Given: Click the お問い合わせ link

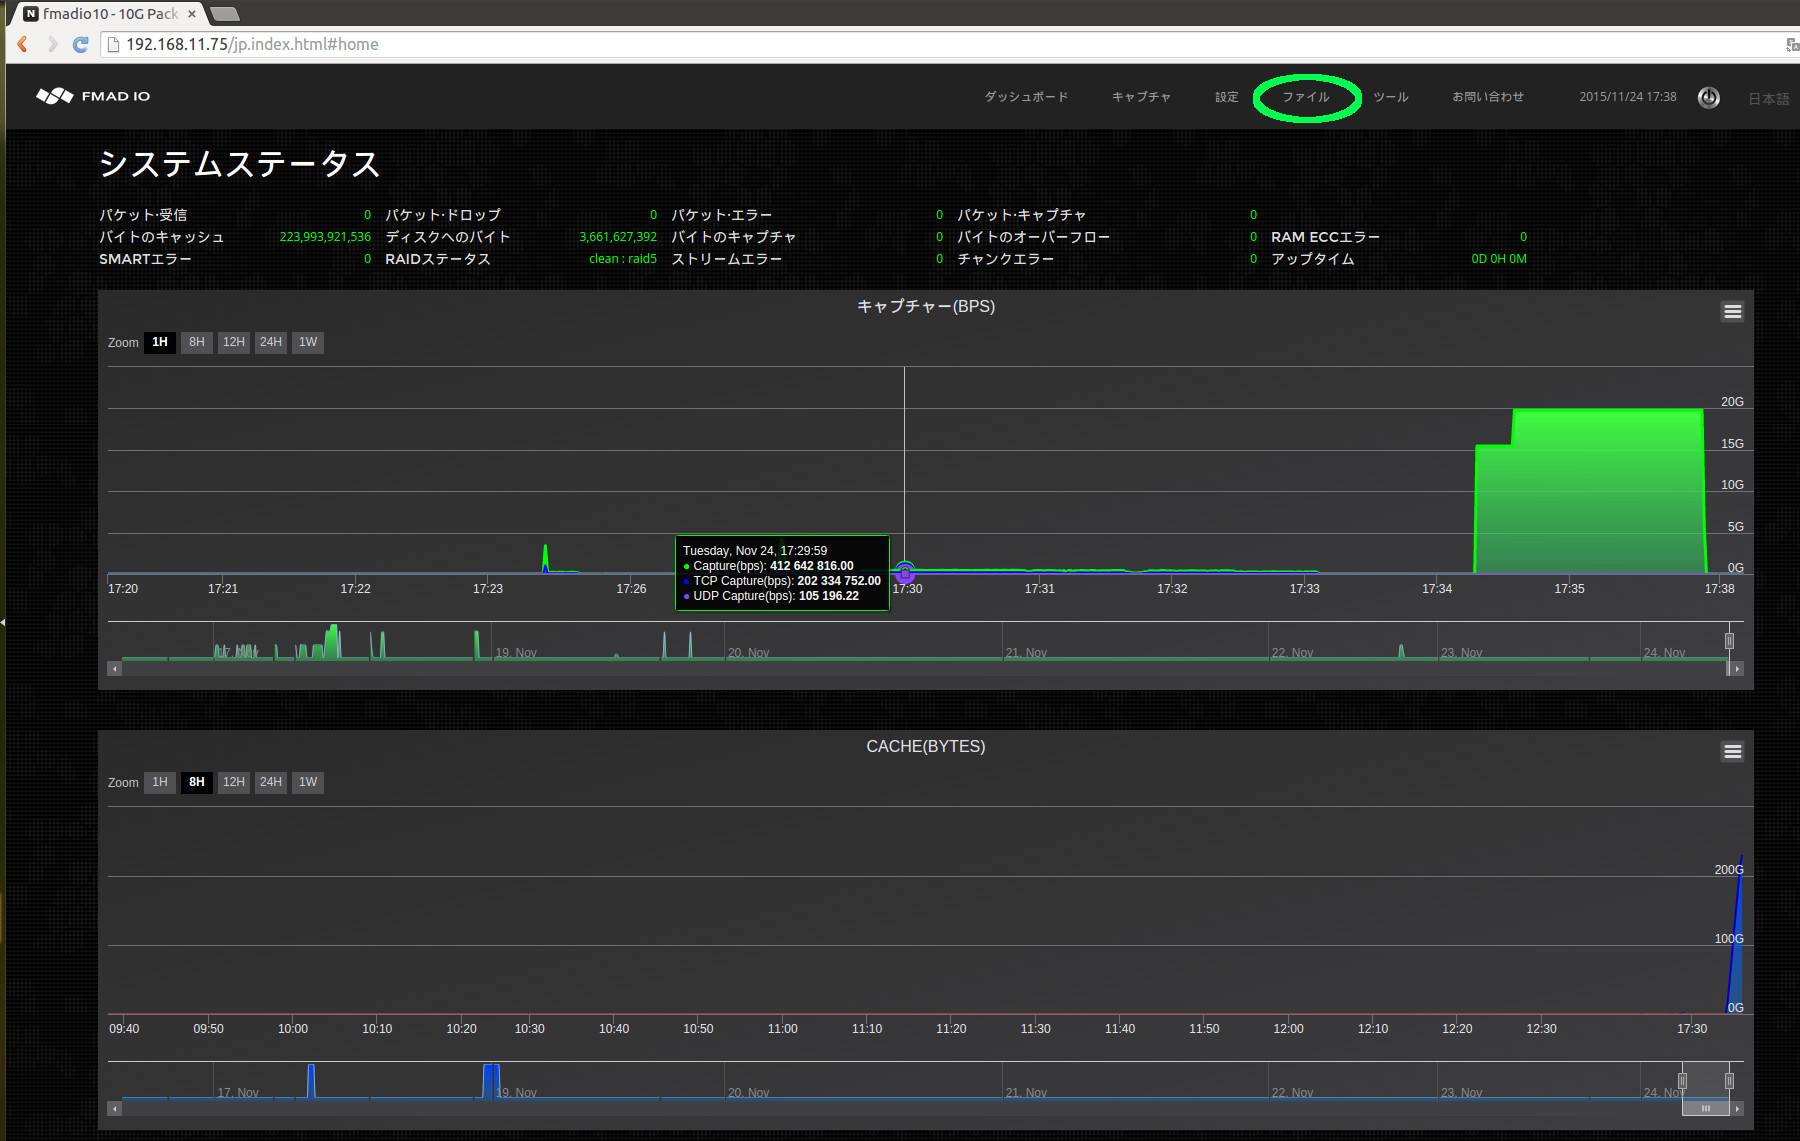Looking at the screenshot, I should (1488, 97).
